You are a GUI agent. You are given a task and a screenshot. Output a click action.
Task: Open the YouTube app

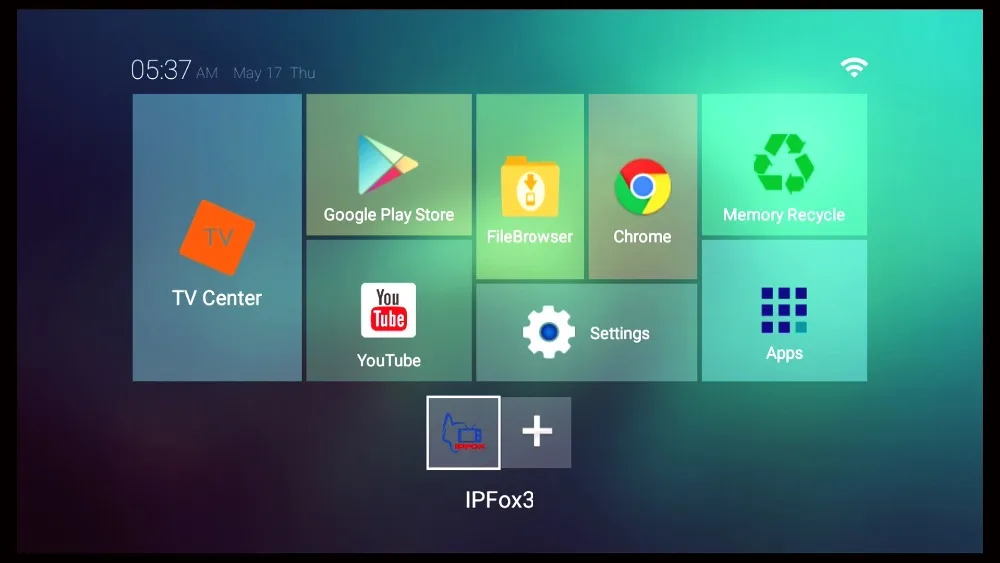click(x=389, y=311)
